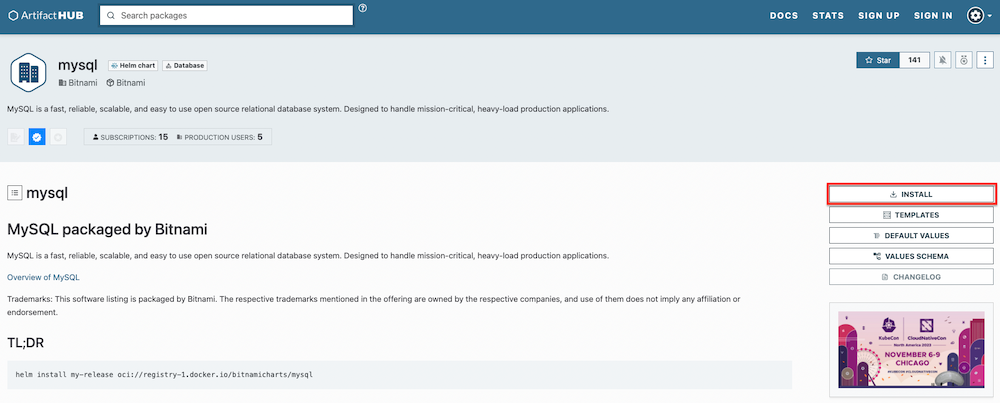Click the blue verified publisher badge

(37, 137)
